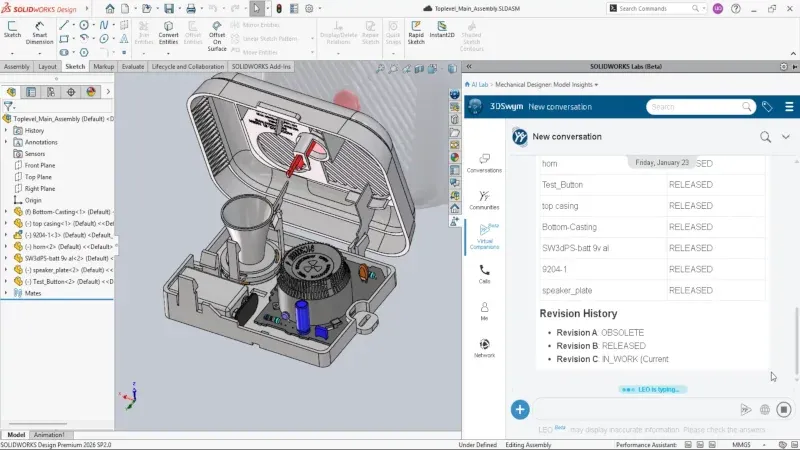Toggle Instant2D mode
Screen dimensions: 800x450
click(x=442, y=29)
